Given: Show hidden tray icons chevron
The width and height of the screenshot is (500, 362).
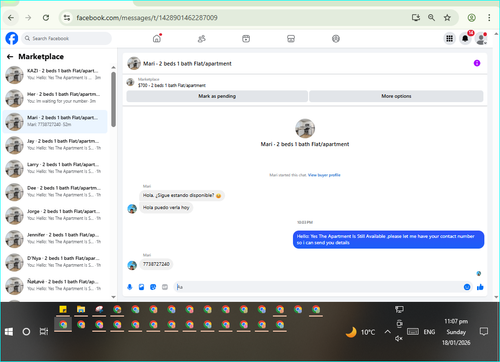Looking at the screenshot, I should [x=387, y=332].
